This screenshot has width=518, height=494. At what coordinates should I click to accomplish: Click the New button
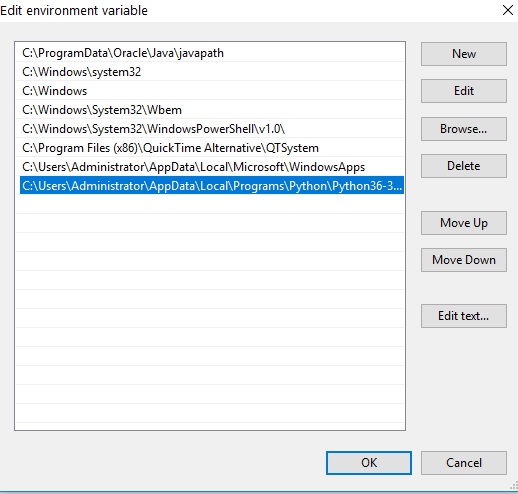(x=464, y=54)
